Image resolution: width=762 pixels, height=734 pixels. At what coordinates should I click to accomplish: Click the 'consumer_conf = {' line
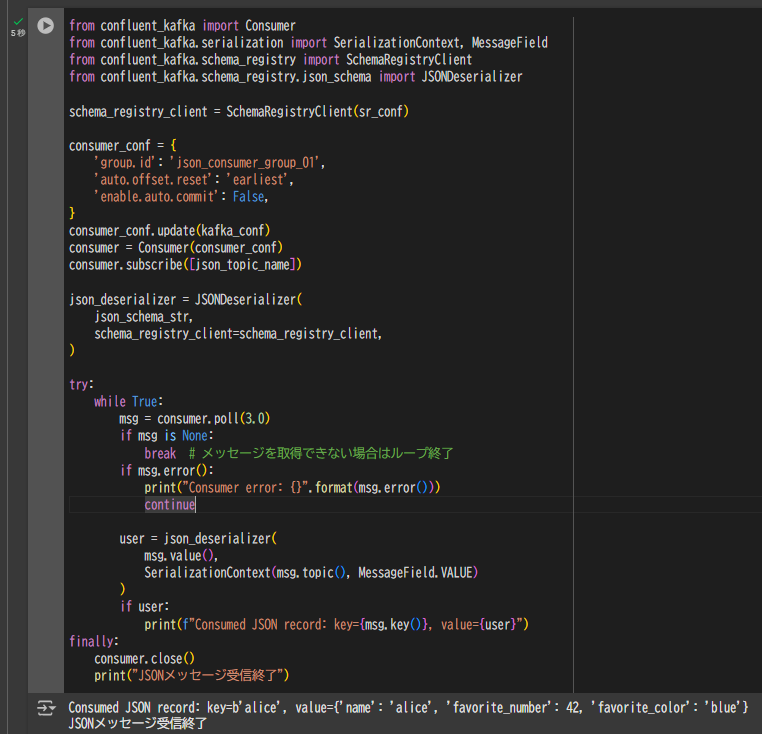click(122, 145)
